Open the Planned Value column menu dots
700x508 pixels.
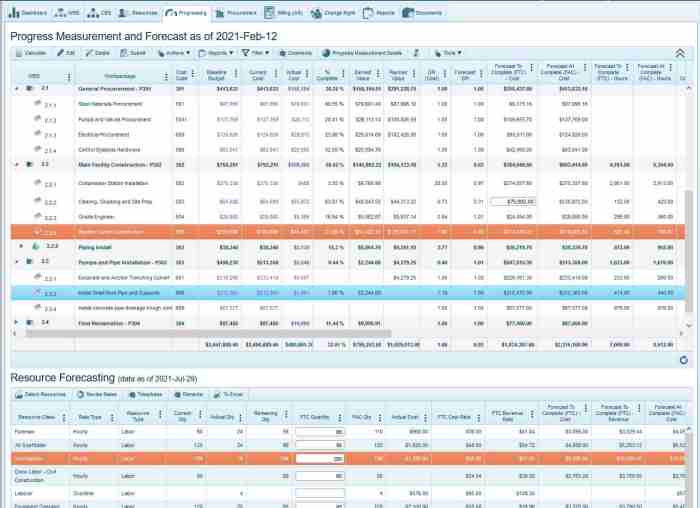point(414,74)
